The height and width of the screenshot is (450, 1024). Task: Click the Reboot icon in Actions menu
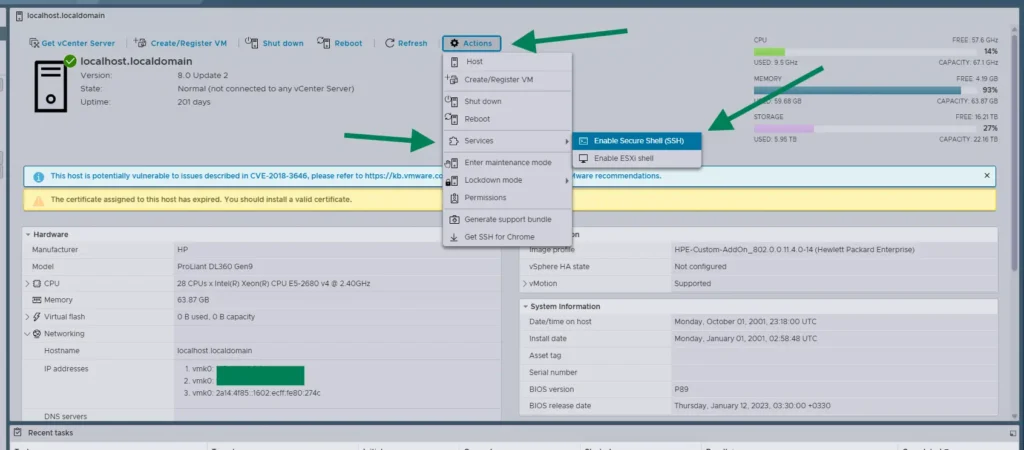pyautogui.click(x=452, y=119)
